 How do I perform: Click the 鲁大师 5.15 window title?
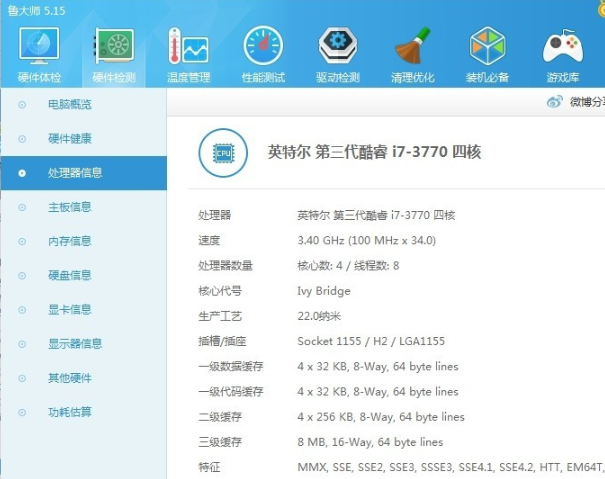click(x=36, y=10)
